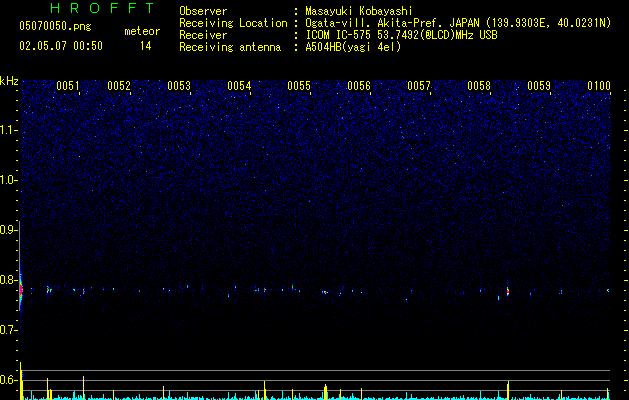Click the Receiver field label
The width and height of the screenshot is (629, 400).
coord(203,35)
